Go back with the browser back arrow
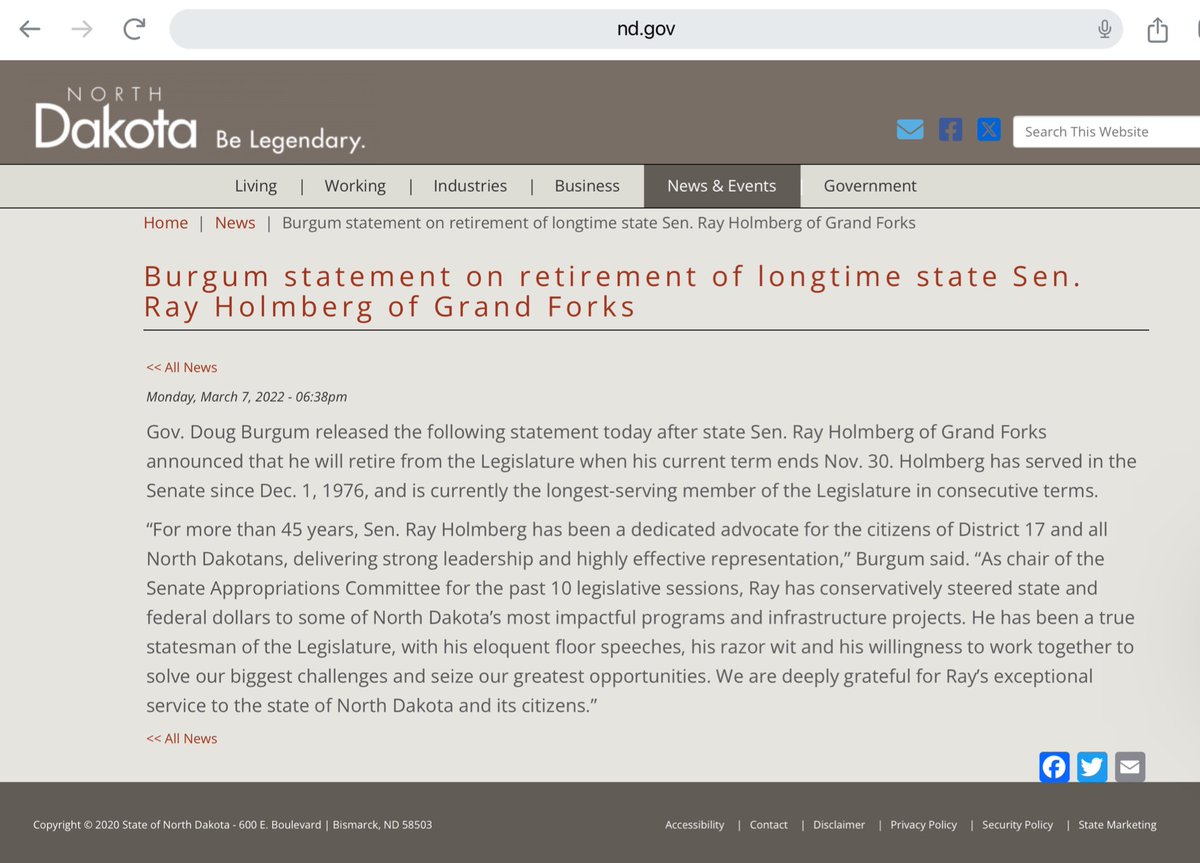This screenshot has height=863, width=1200. [x=30, y=29]
